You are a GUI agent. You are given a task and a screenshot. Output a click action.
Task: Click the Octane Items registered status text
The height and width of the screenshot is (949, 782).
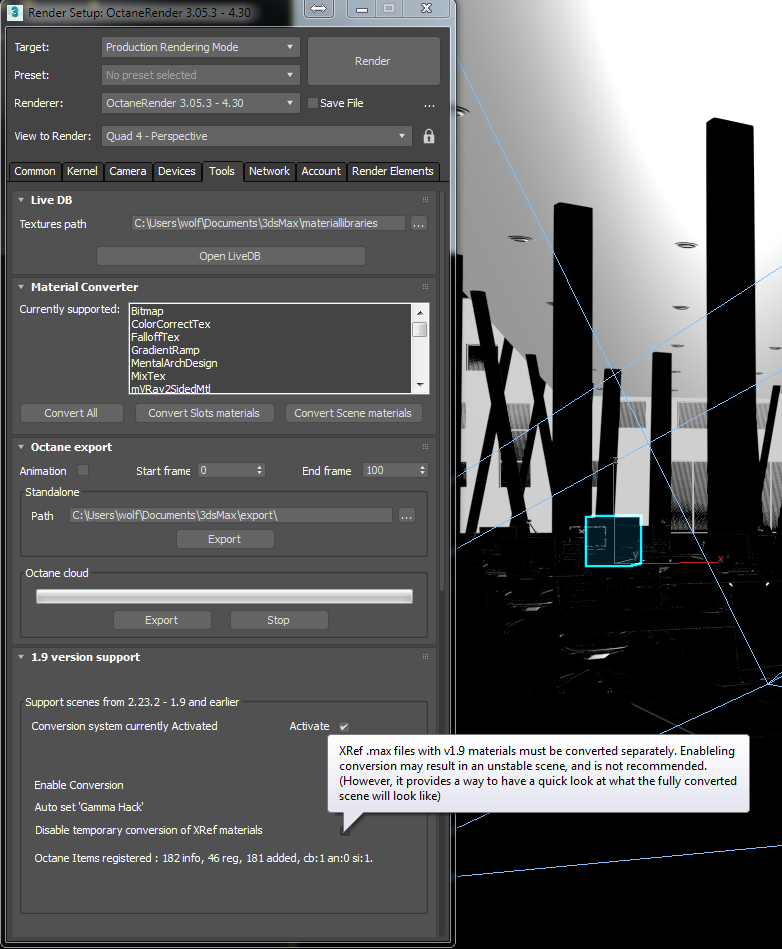pos(203,858)
